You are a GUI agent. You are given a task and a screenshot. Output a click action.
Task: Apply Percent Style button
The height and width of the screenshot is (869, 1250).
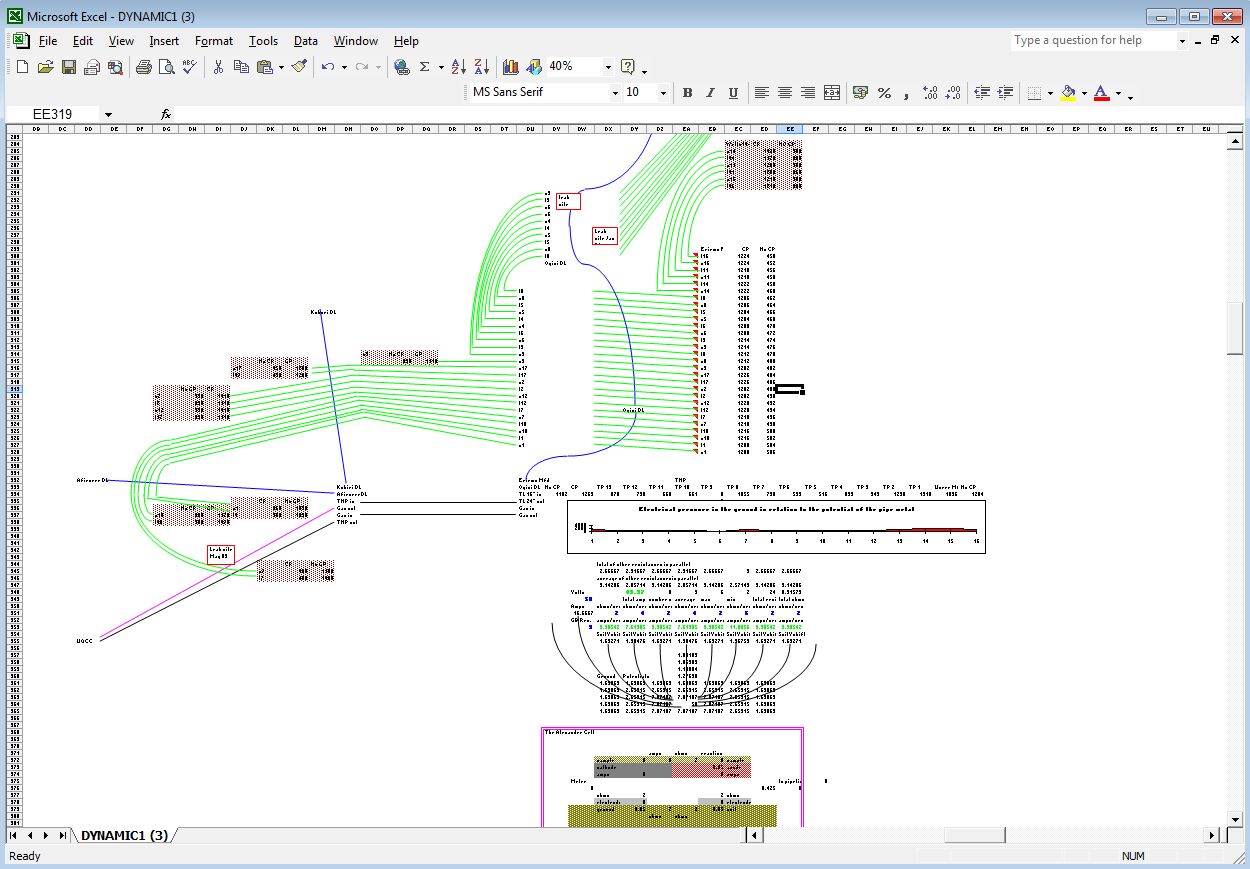pyautogui.click(x=884, y=93)
